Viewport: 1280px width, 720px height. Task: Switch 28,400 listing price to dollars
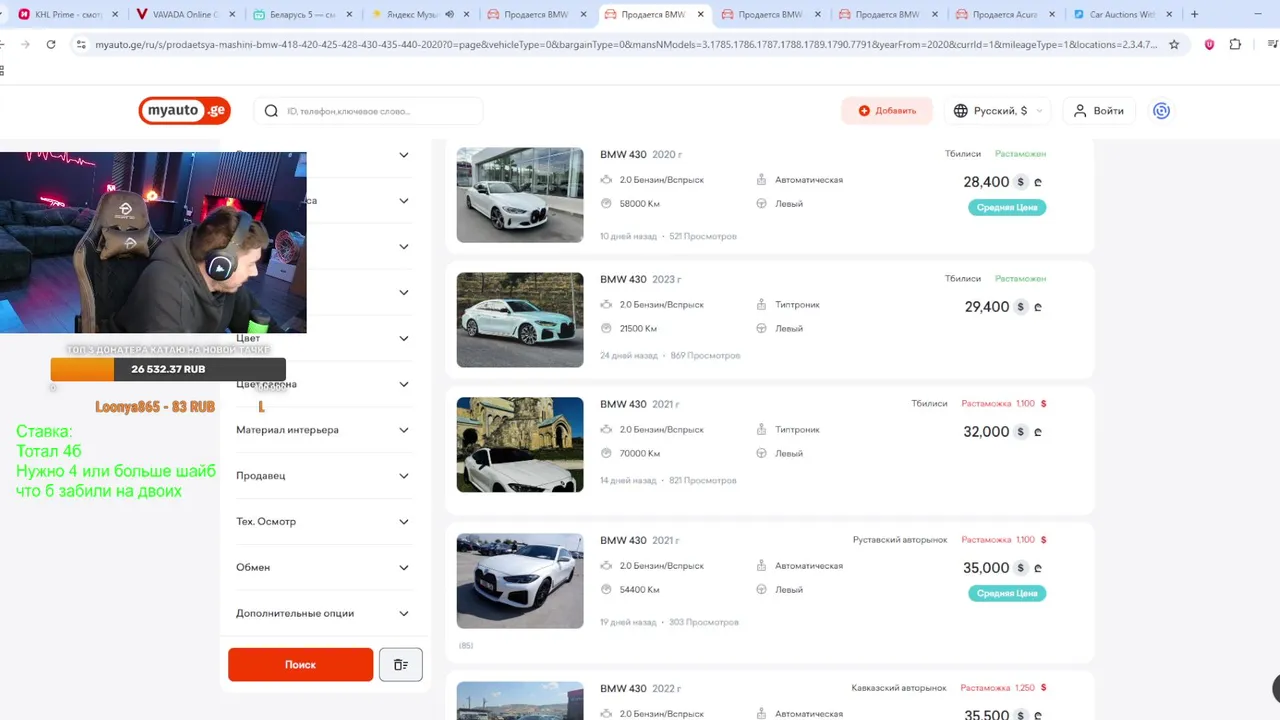(x=1020, y=182)
